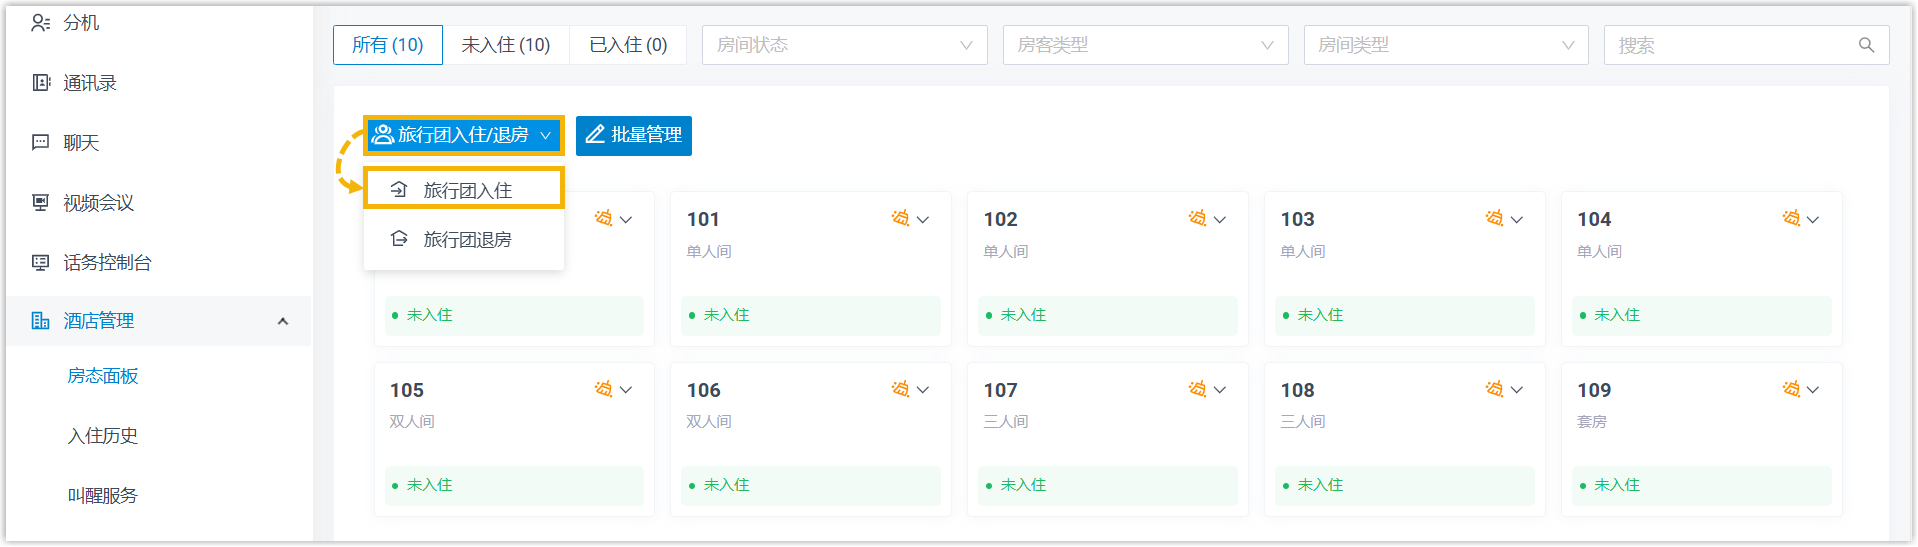The image size is (1918, 547).
Task: Click the wake-up alarm icon on room 109
Action: coord(1791,389)
